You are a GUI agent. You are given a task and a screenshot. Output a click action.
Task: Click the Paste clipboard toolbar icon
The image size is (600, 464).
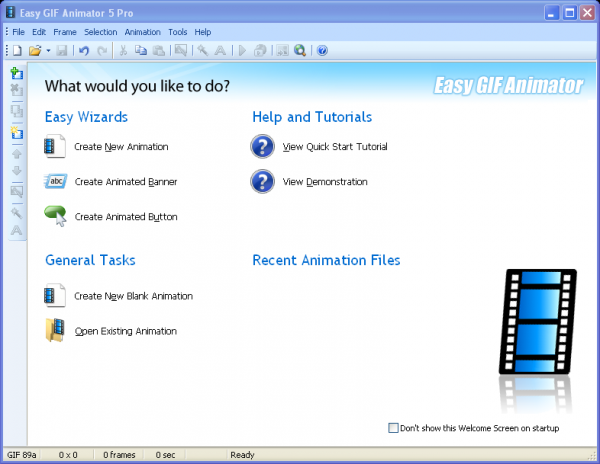click(159, 50)
